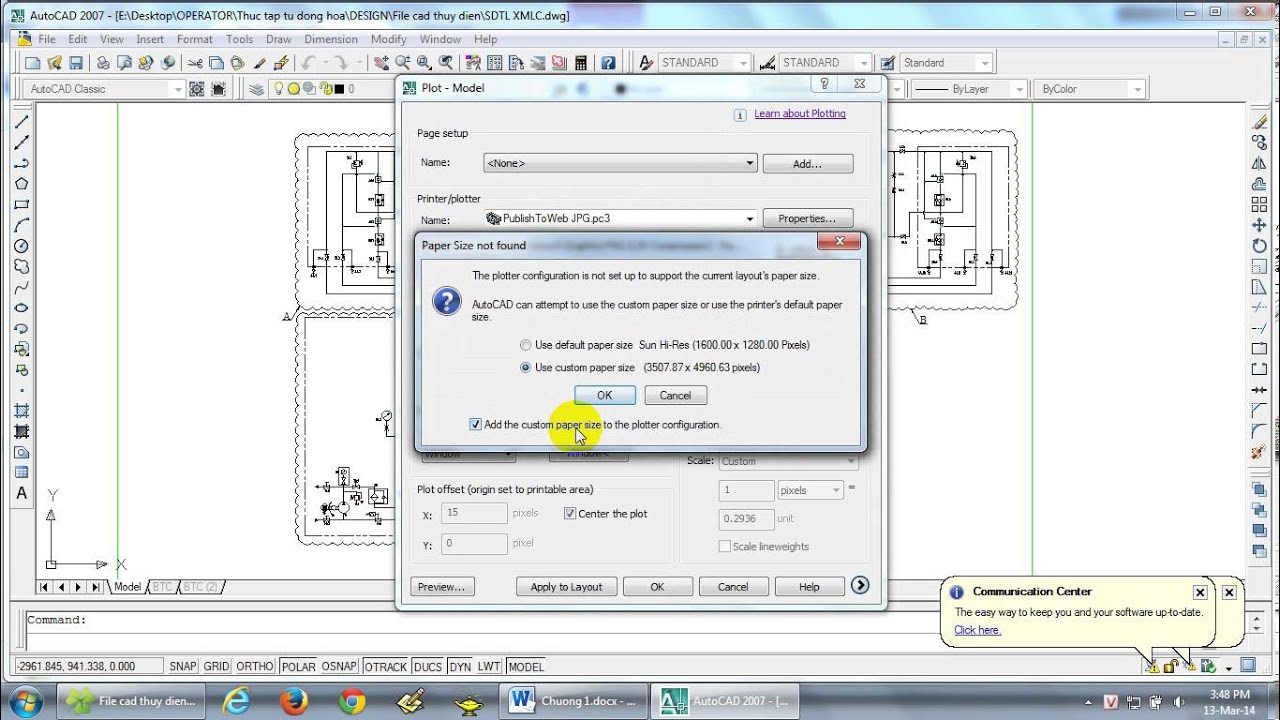Viewport: 1280px width, 720px height.
Task: Click the Cut scissors icon
Action: [195, 62]
